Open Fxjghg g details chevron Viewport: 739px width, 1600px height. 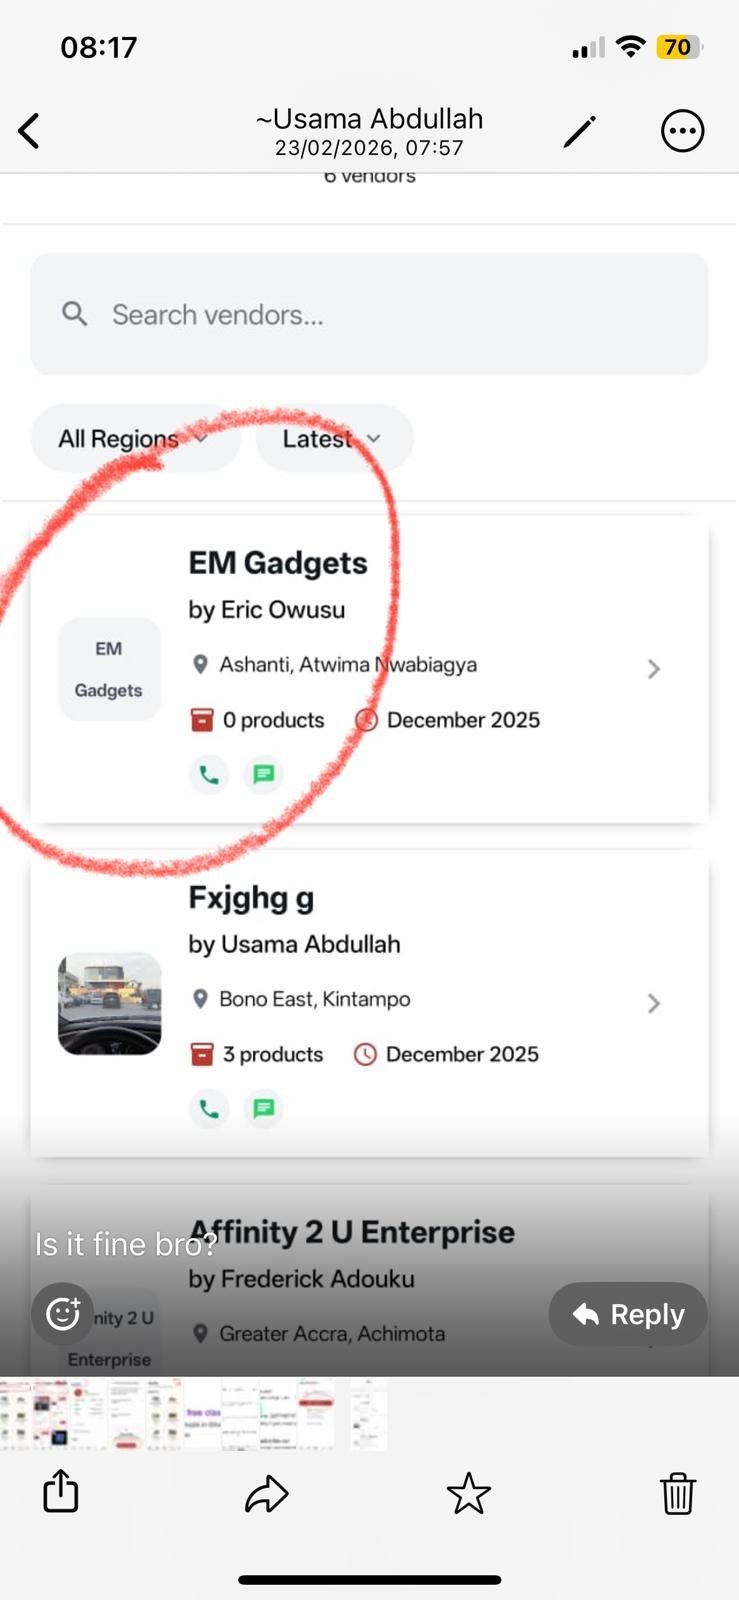coord(654,1003)
